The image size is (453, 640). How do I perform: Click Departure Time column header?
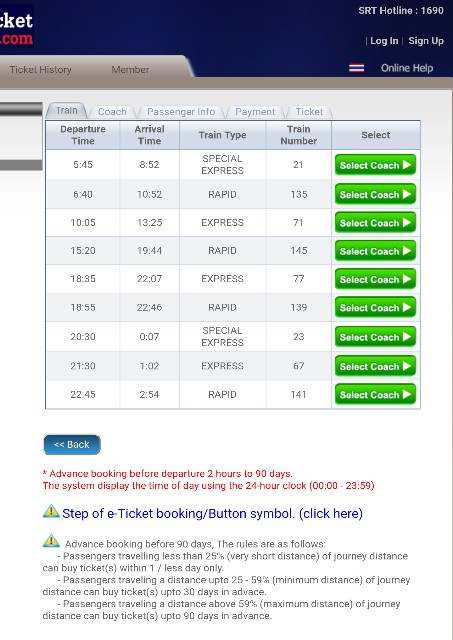click(x=83, y=135)
